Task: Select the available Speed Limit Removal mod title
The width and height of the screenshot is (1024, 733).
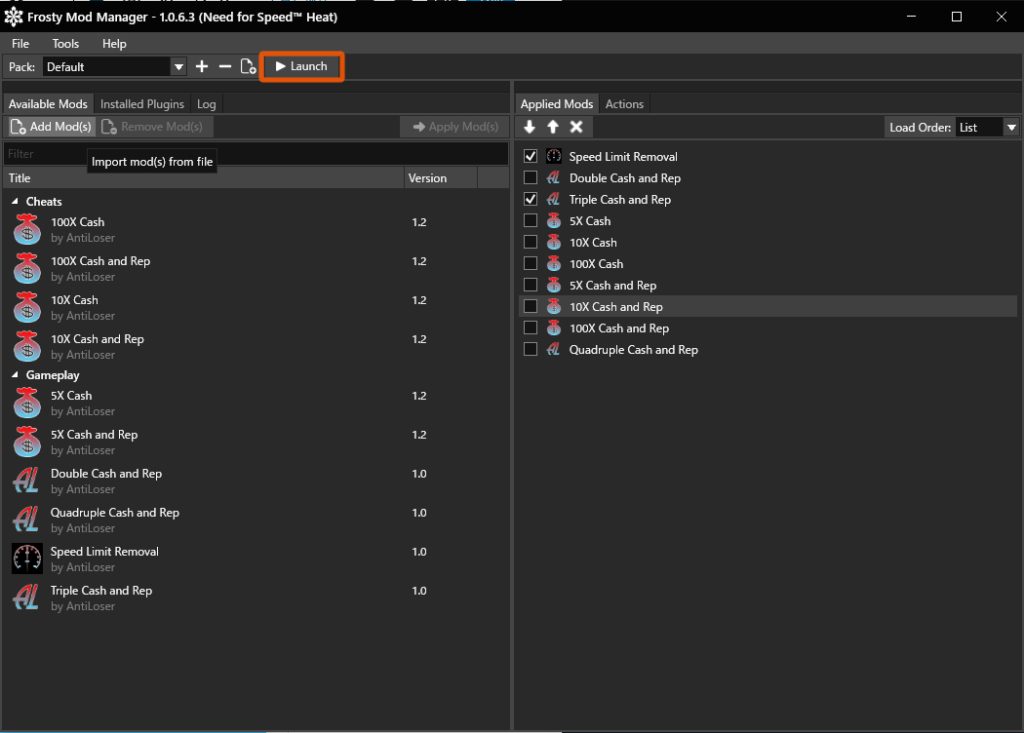Action: pos(104,551)
